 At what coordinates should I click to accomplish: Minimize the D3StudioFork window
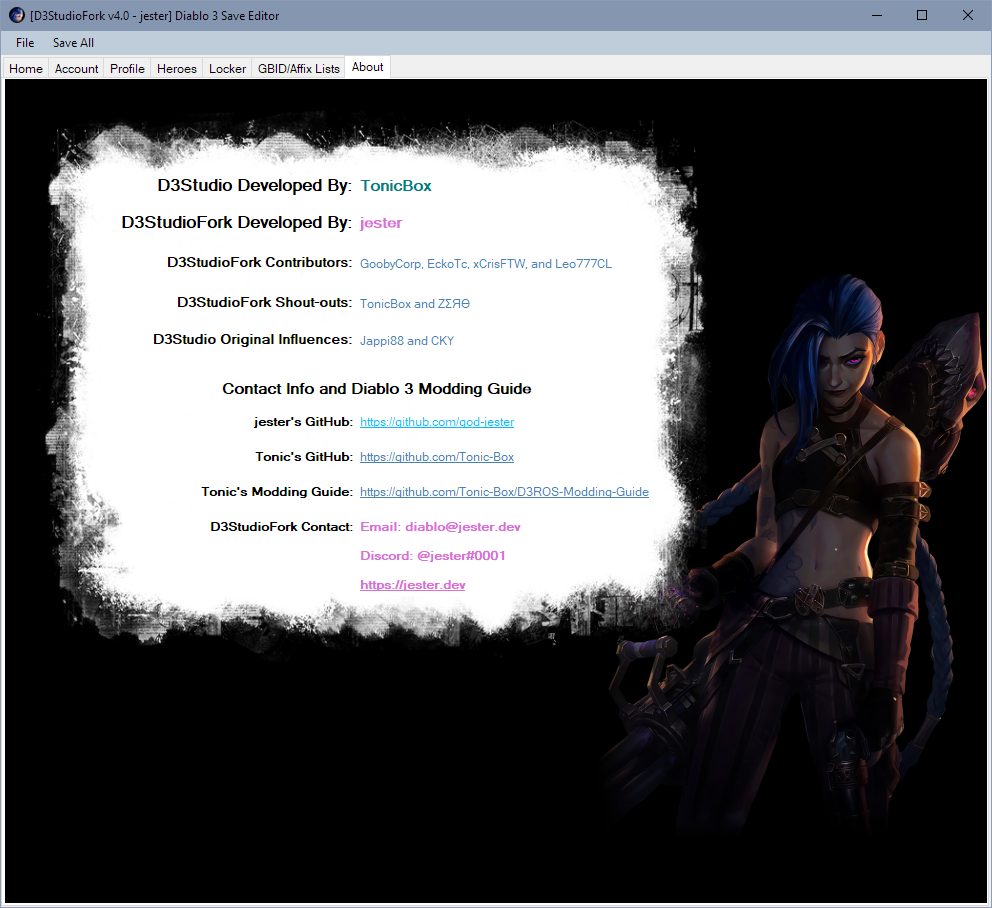pos(877,15)
